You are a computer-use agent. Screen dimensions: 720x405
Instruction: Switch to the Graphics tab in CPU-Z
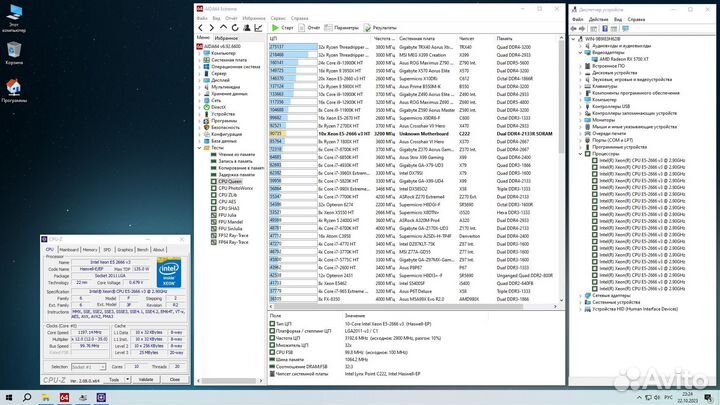[125, 249]
